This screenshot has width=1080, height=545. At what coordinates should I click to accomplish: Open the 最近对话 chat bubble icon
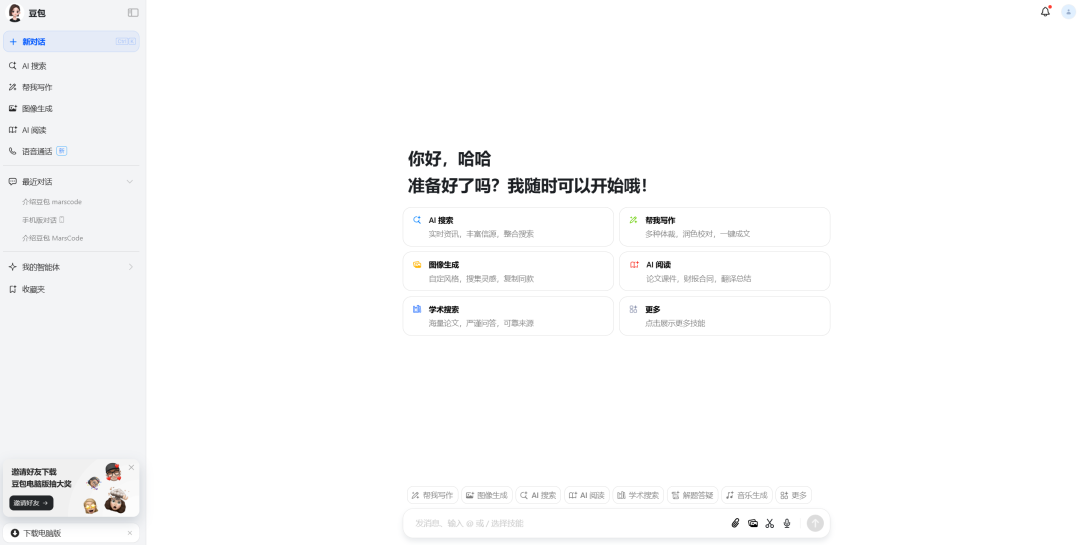(x=12, y=182)
